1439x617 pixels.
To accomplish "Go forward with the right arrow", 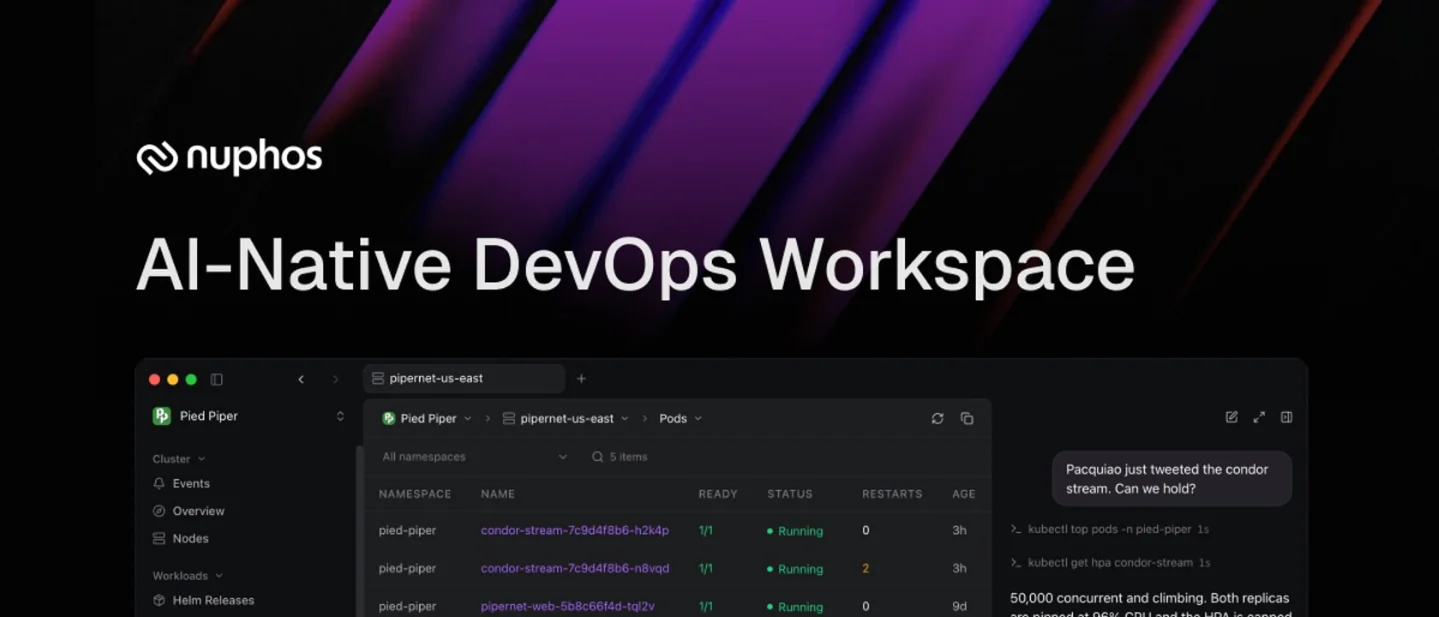I will pyautogui.click(x=335, y=380).
